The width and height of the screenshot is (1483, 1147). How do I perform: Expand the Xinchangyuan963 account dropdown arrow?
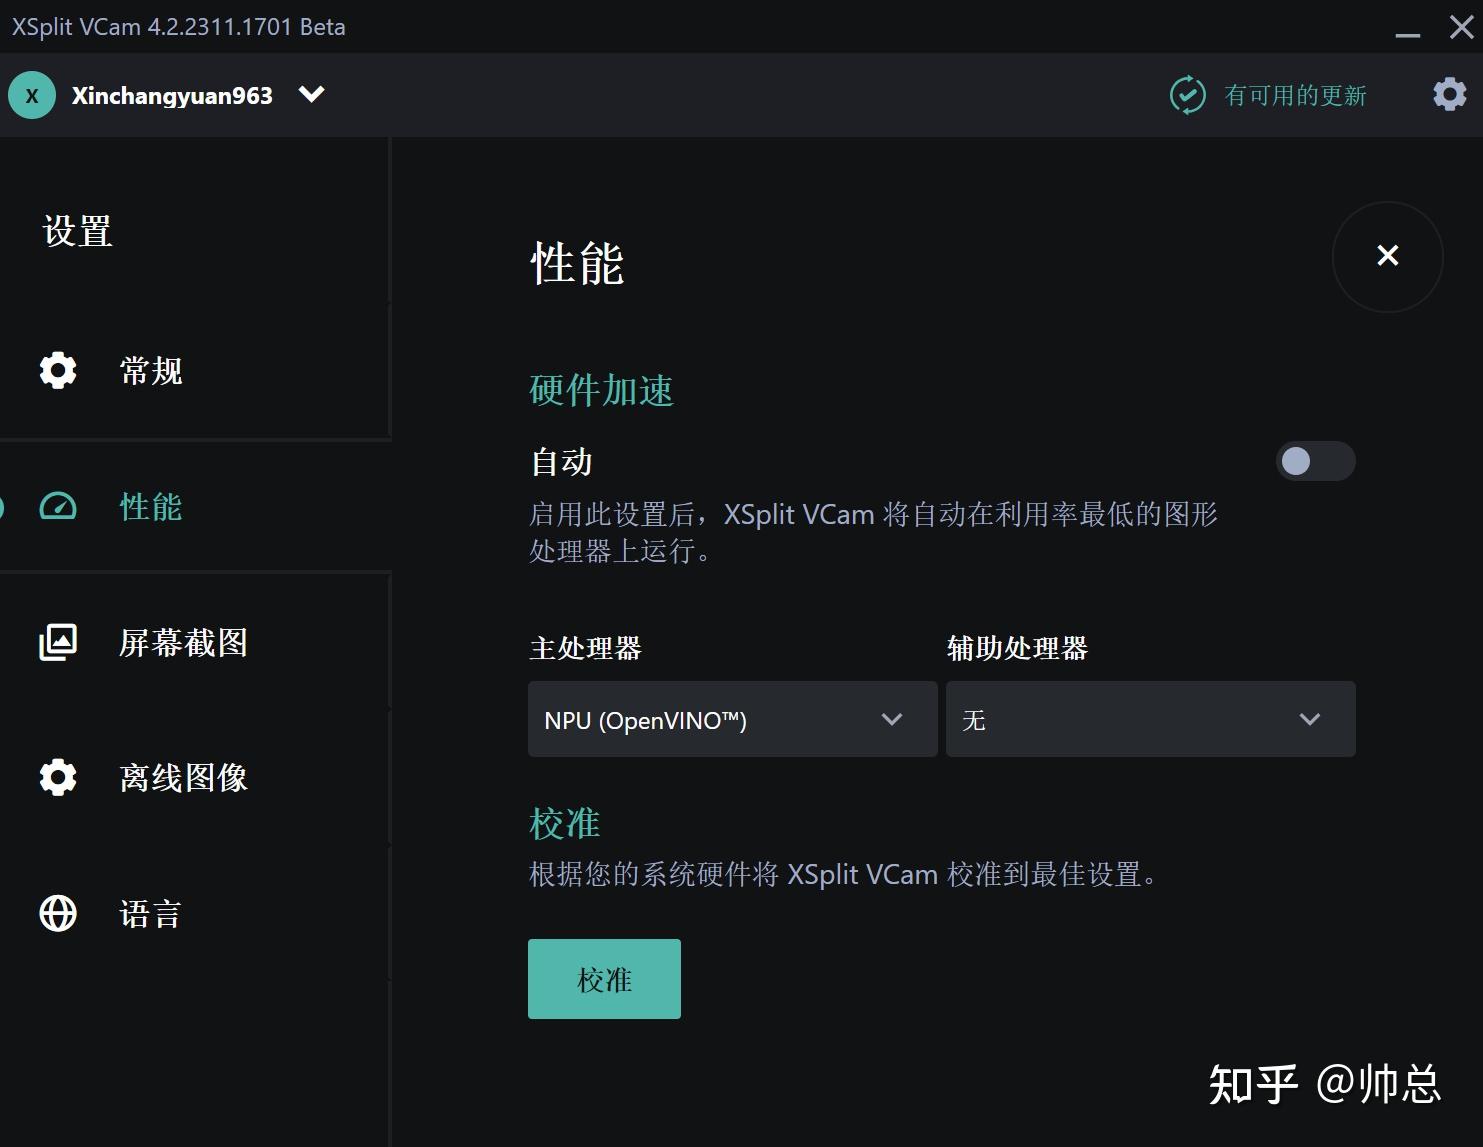[x=312, y=94]
